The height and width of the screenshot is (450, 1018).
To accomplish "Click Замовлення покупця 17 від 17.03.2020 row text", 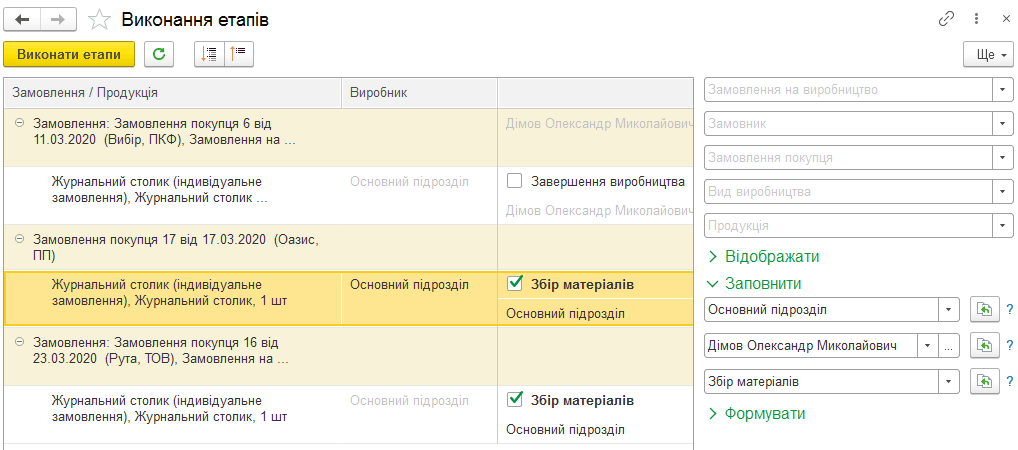I will coord(176,247).
